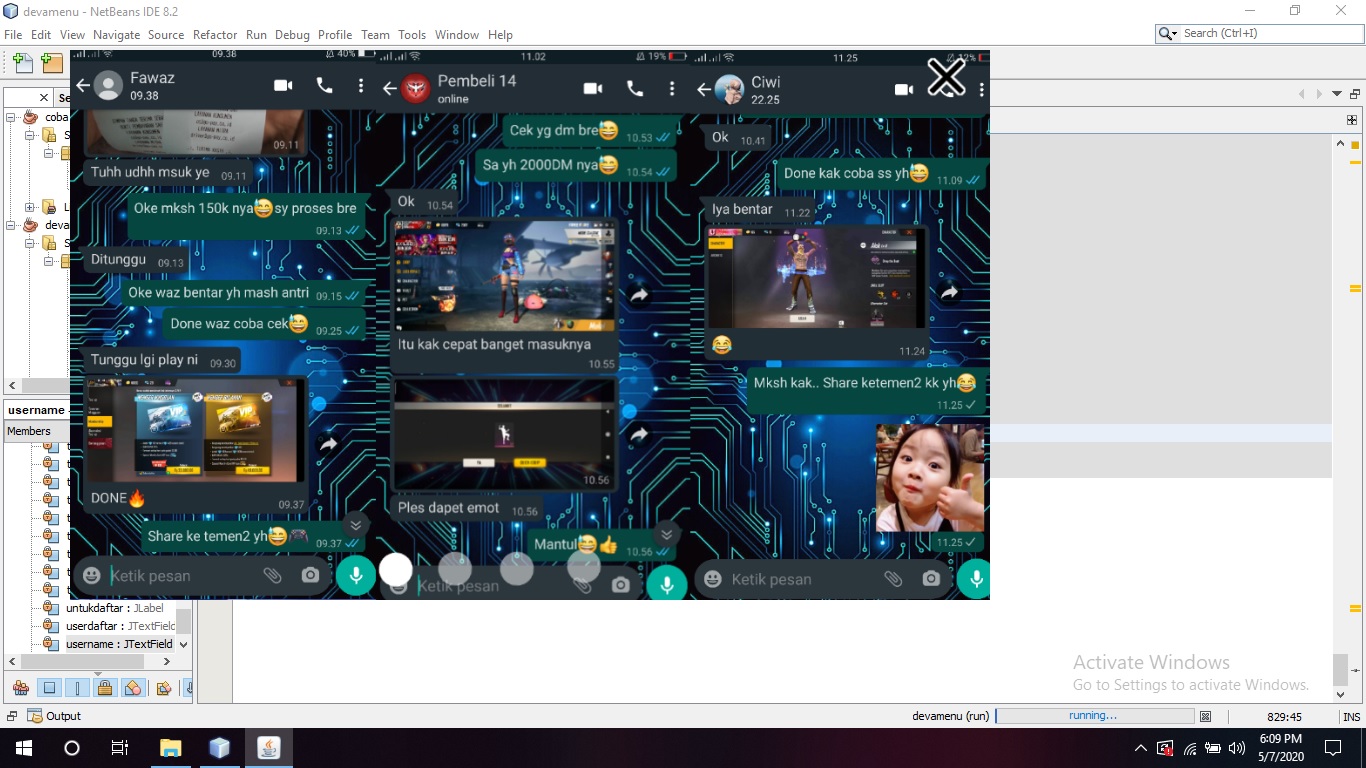Collapse the coba project node
Screen dimensions: 1366x768
[12, 117]
